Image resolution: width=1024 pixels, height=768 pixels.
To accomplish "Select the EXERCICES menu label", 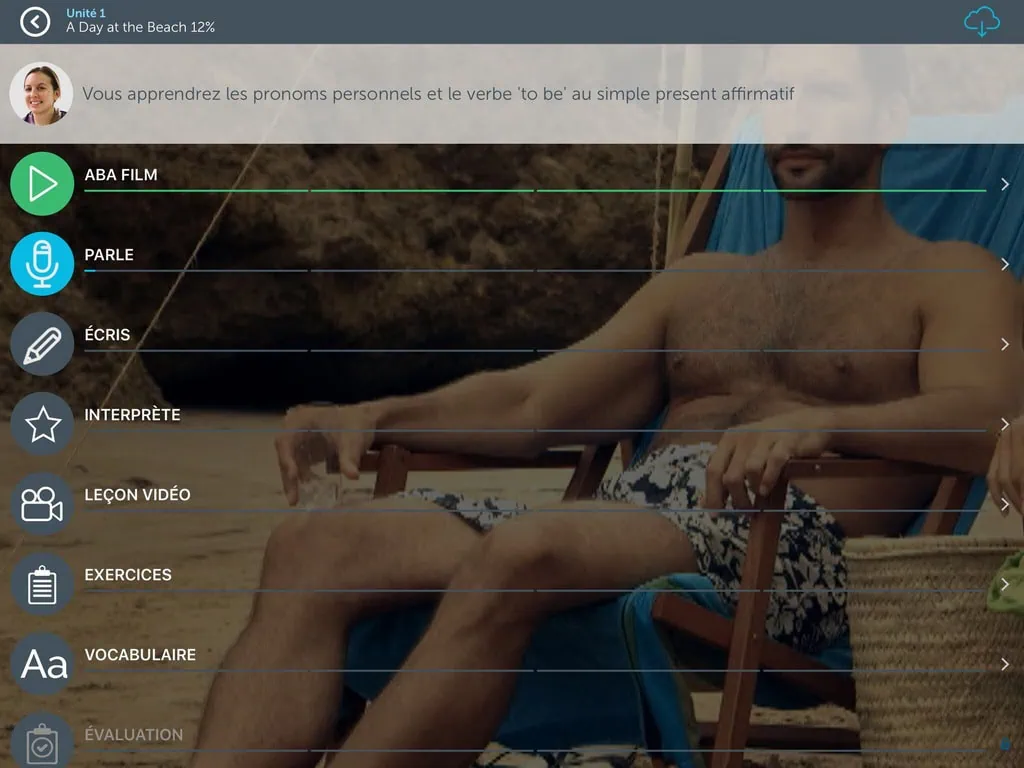I will (128, 575).
